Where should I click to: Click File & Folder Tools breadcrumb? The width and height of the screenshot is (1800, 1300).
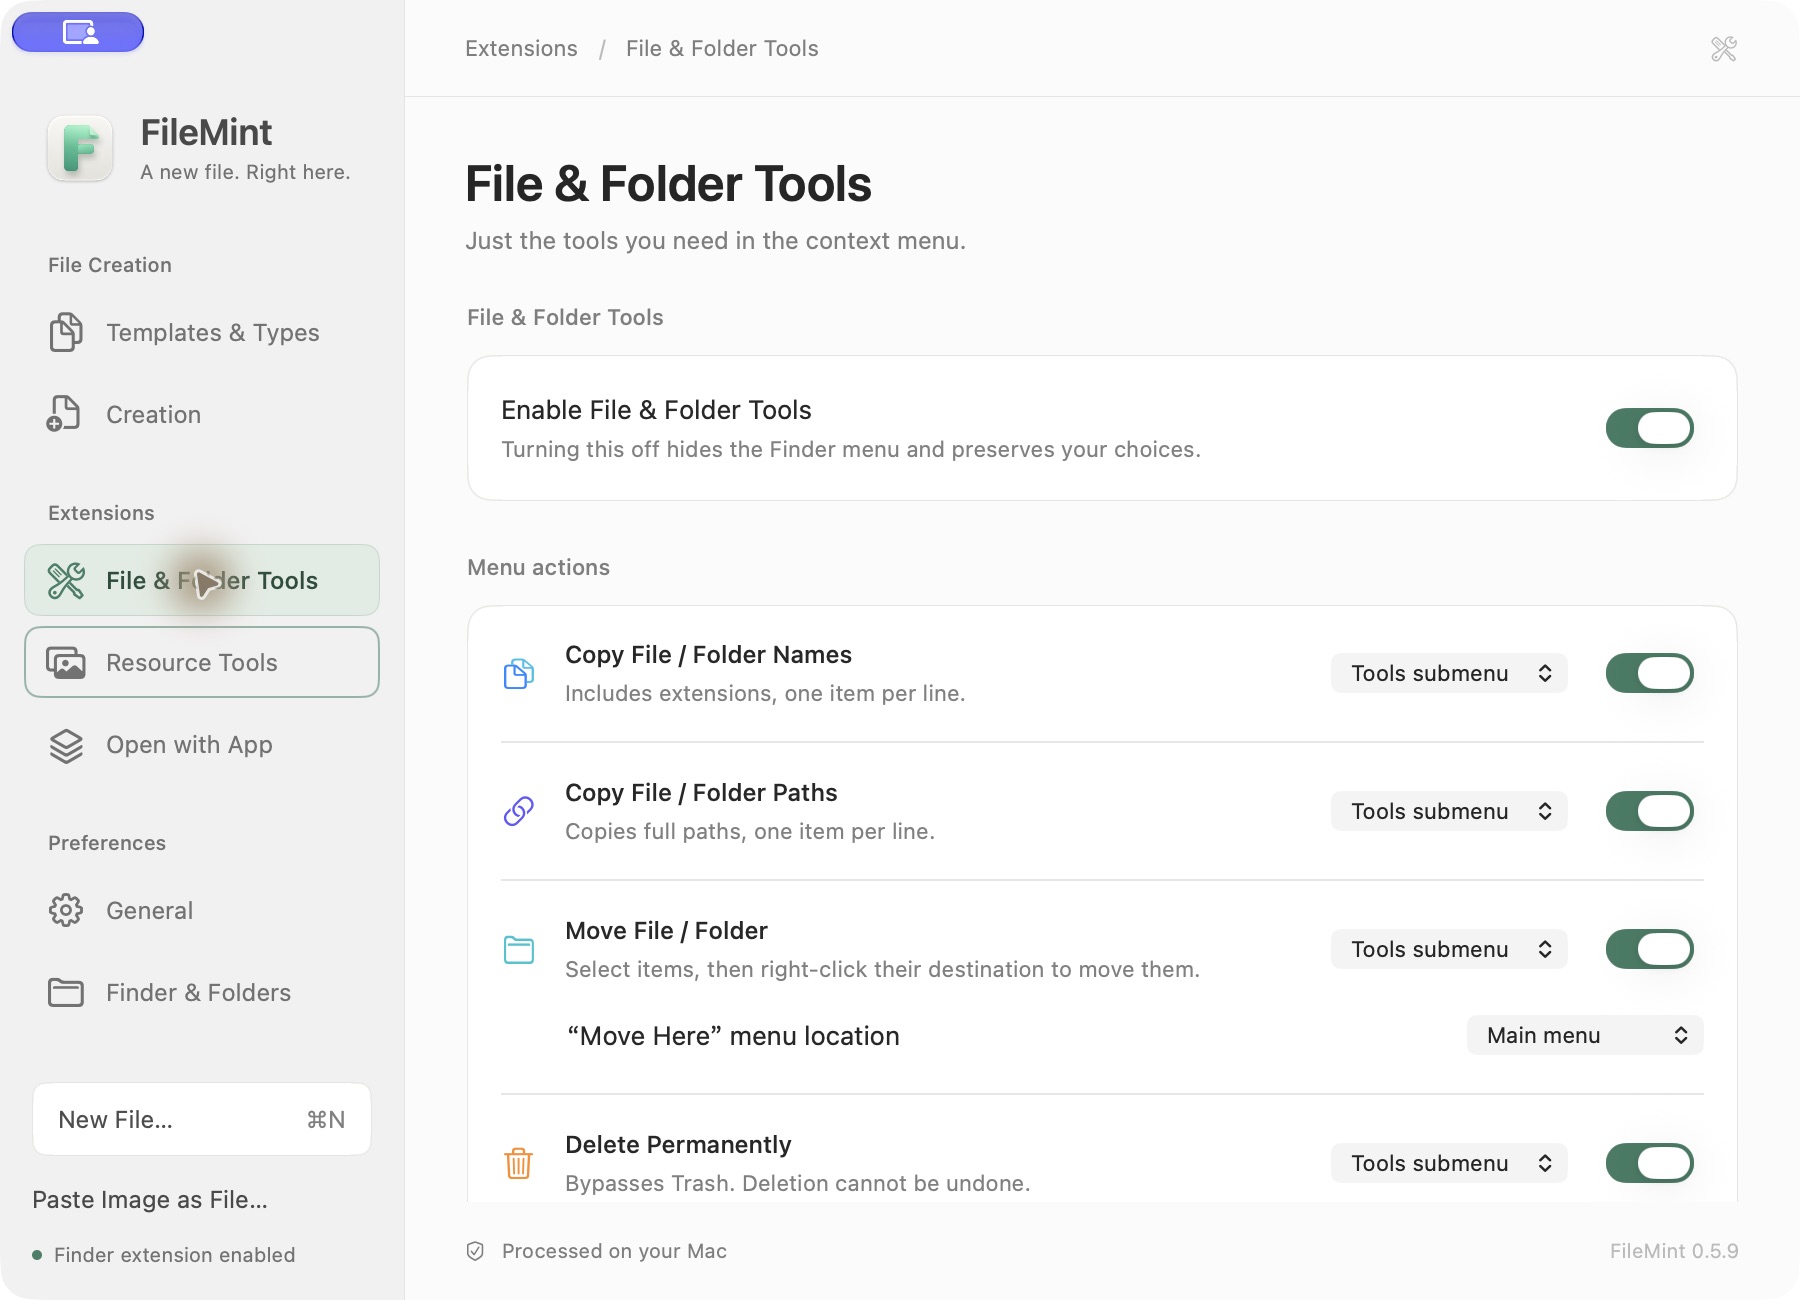click(x=722, y=48)
